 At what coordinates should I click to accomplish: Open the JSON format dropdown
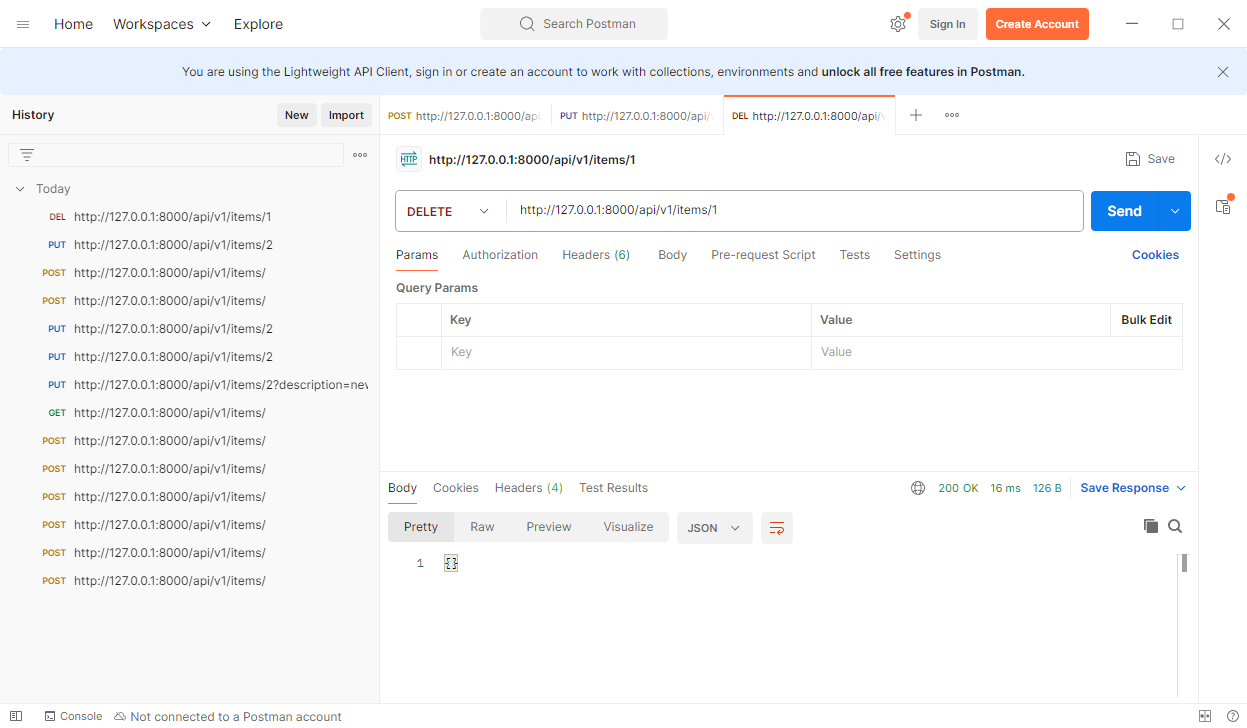pos(715,528)
